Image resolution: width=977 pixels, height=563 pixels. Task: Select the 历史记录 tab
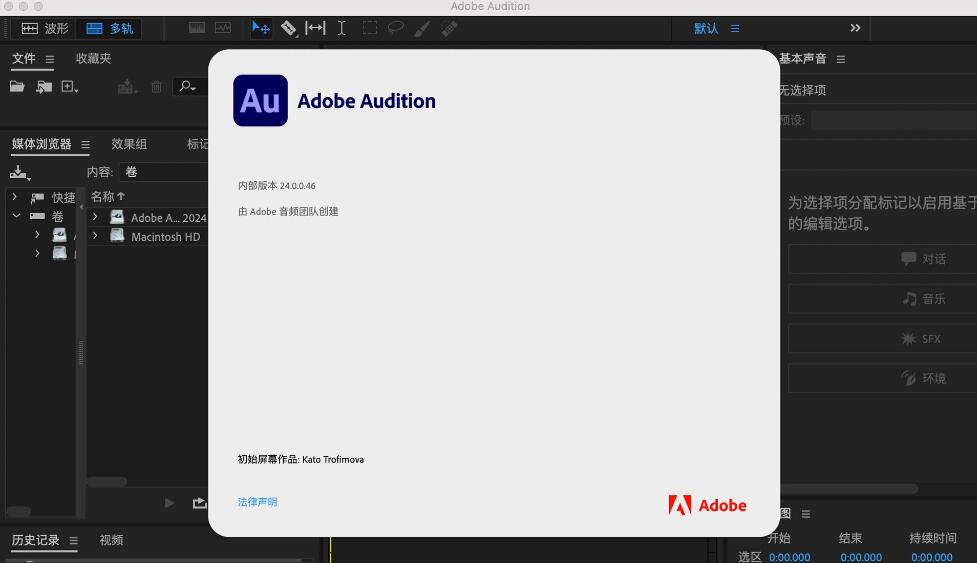36,540
